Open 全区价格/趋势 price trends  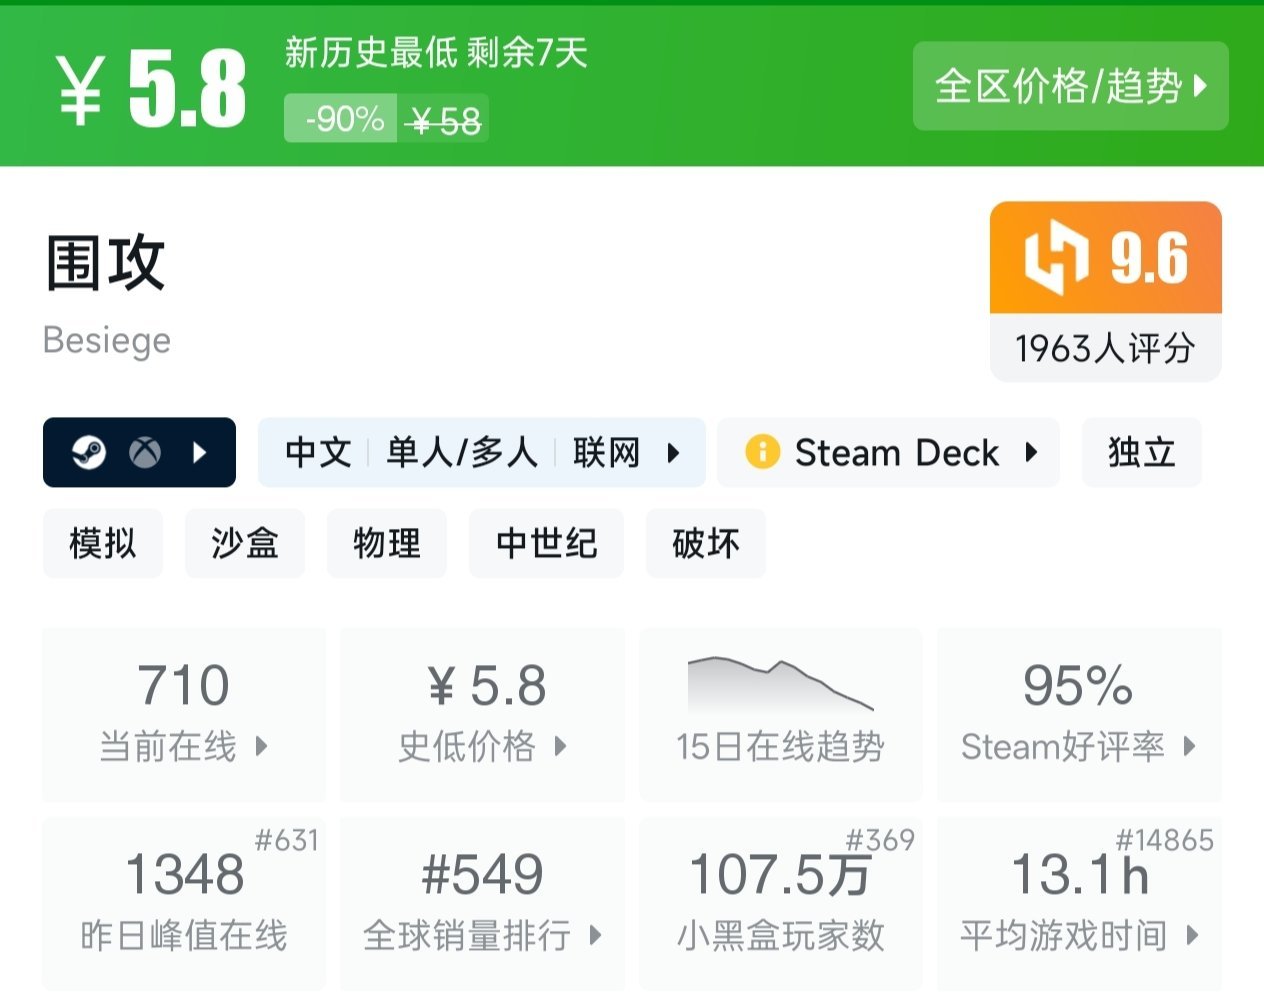click(x=1070, y=86)
